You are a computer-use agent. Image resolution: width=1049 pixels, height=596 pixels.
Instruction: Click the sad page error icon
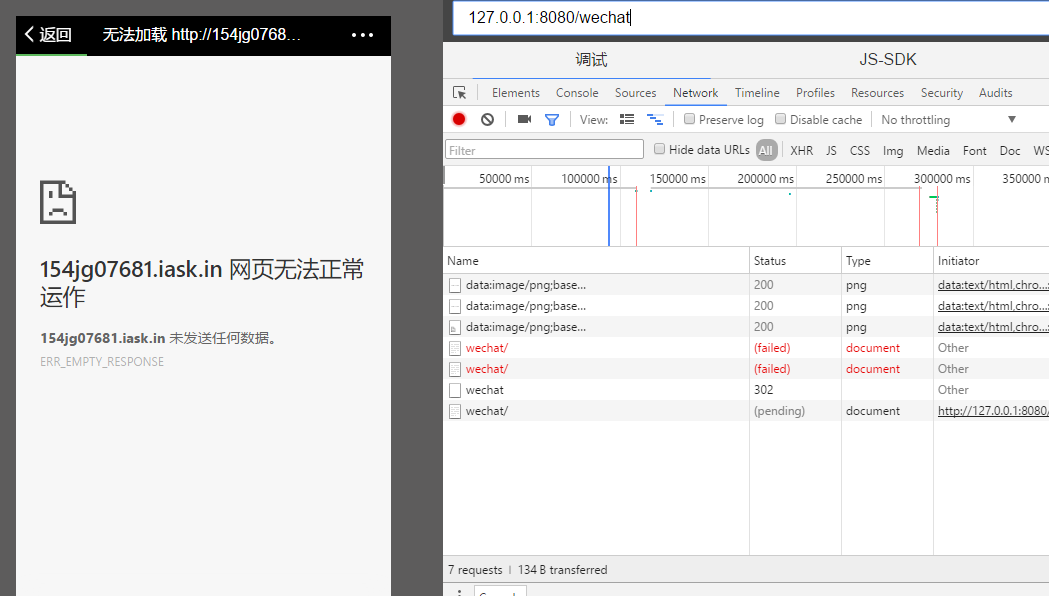(x=58, y=202)
